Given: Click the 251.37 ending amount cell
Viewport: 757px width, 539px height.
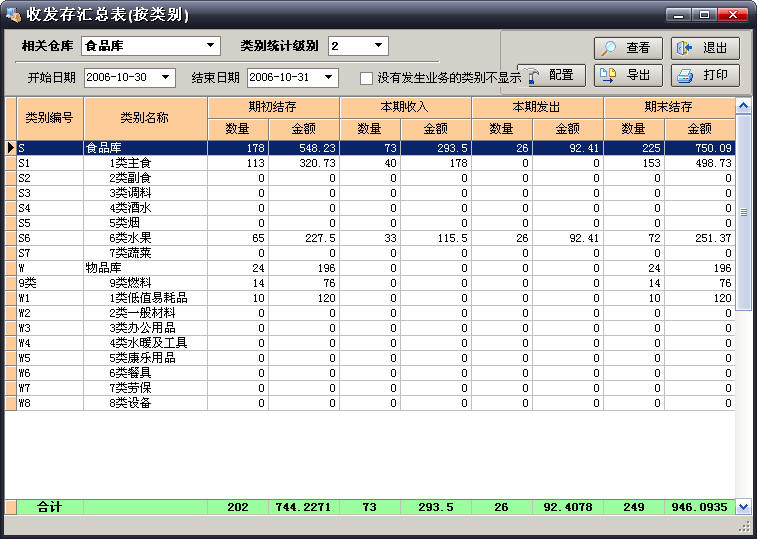Looking at the screenshot, I should [700, 238].
